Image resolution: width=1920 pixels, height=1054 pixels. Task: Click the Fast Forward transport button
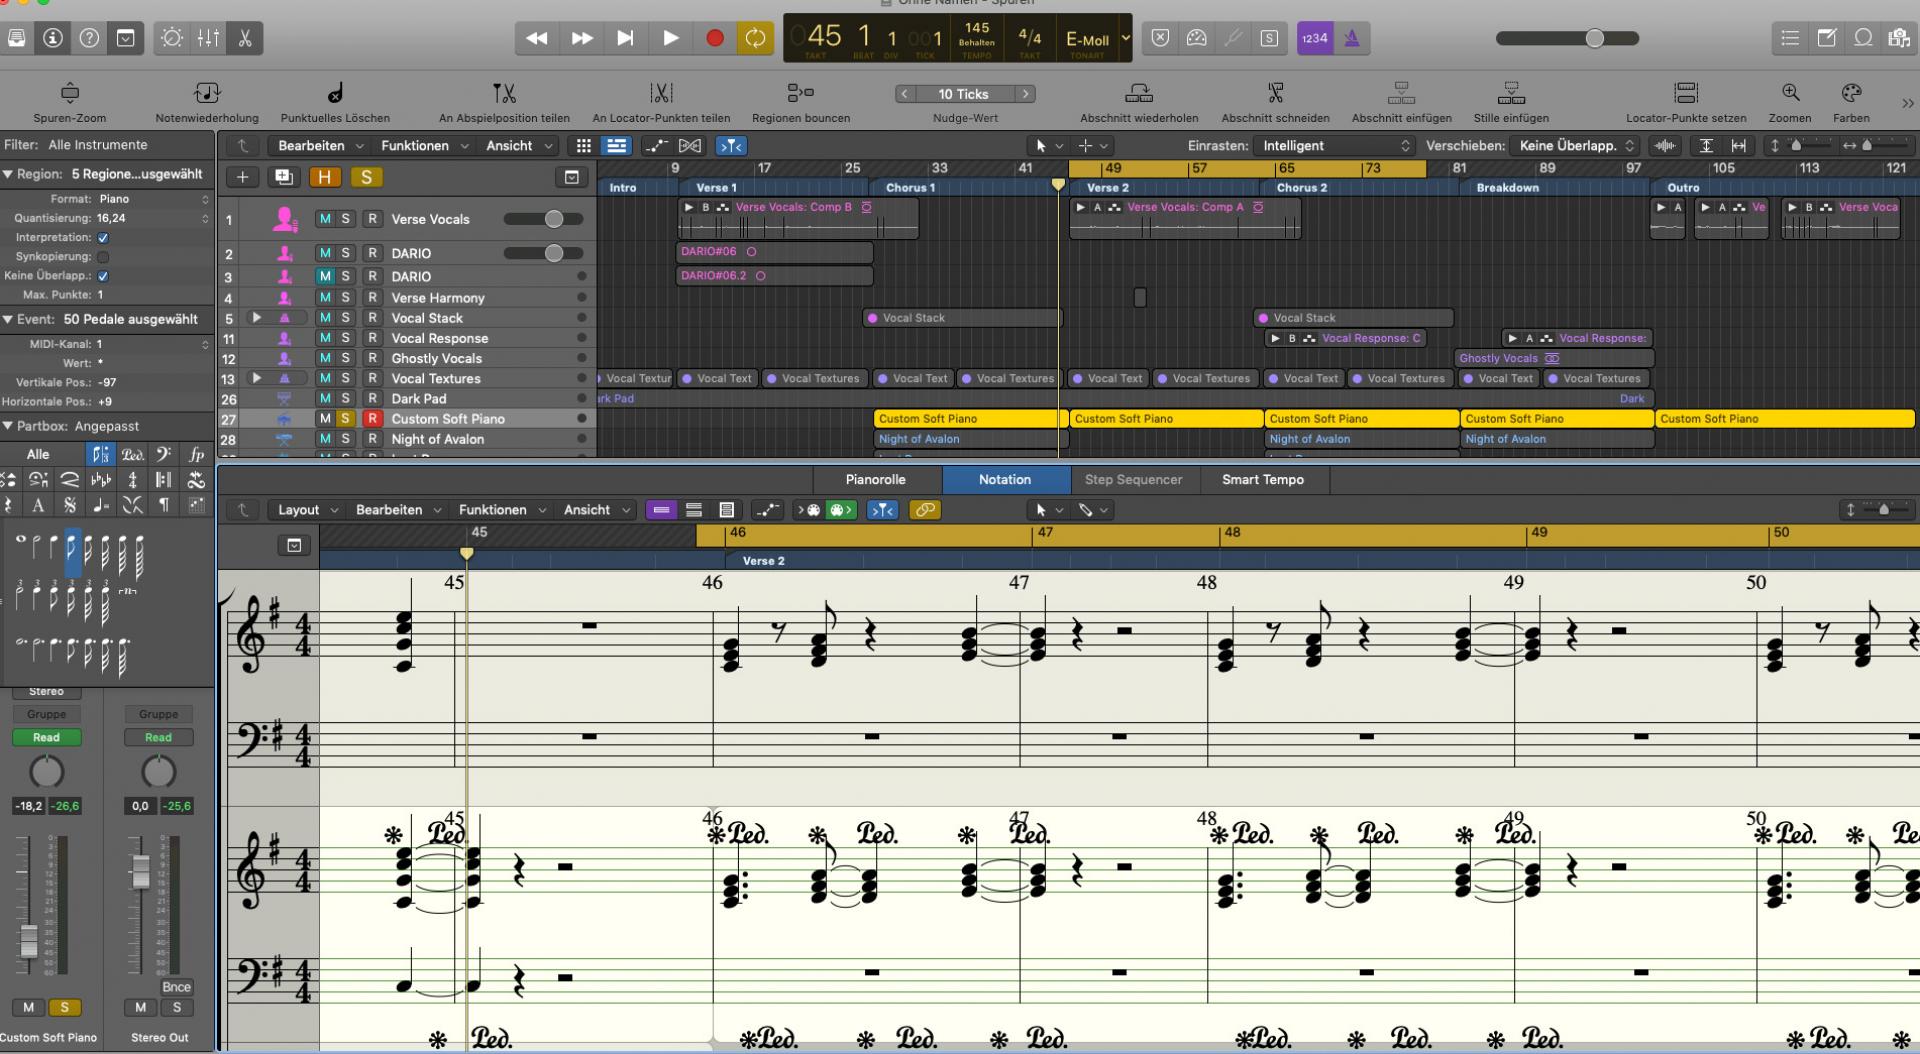click(582, 38)
